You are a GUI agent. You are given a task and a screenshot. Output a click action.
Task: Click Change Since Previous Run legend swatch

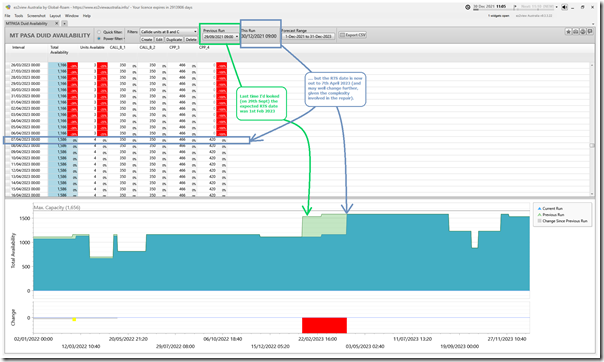click(539, 221)
